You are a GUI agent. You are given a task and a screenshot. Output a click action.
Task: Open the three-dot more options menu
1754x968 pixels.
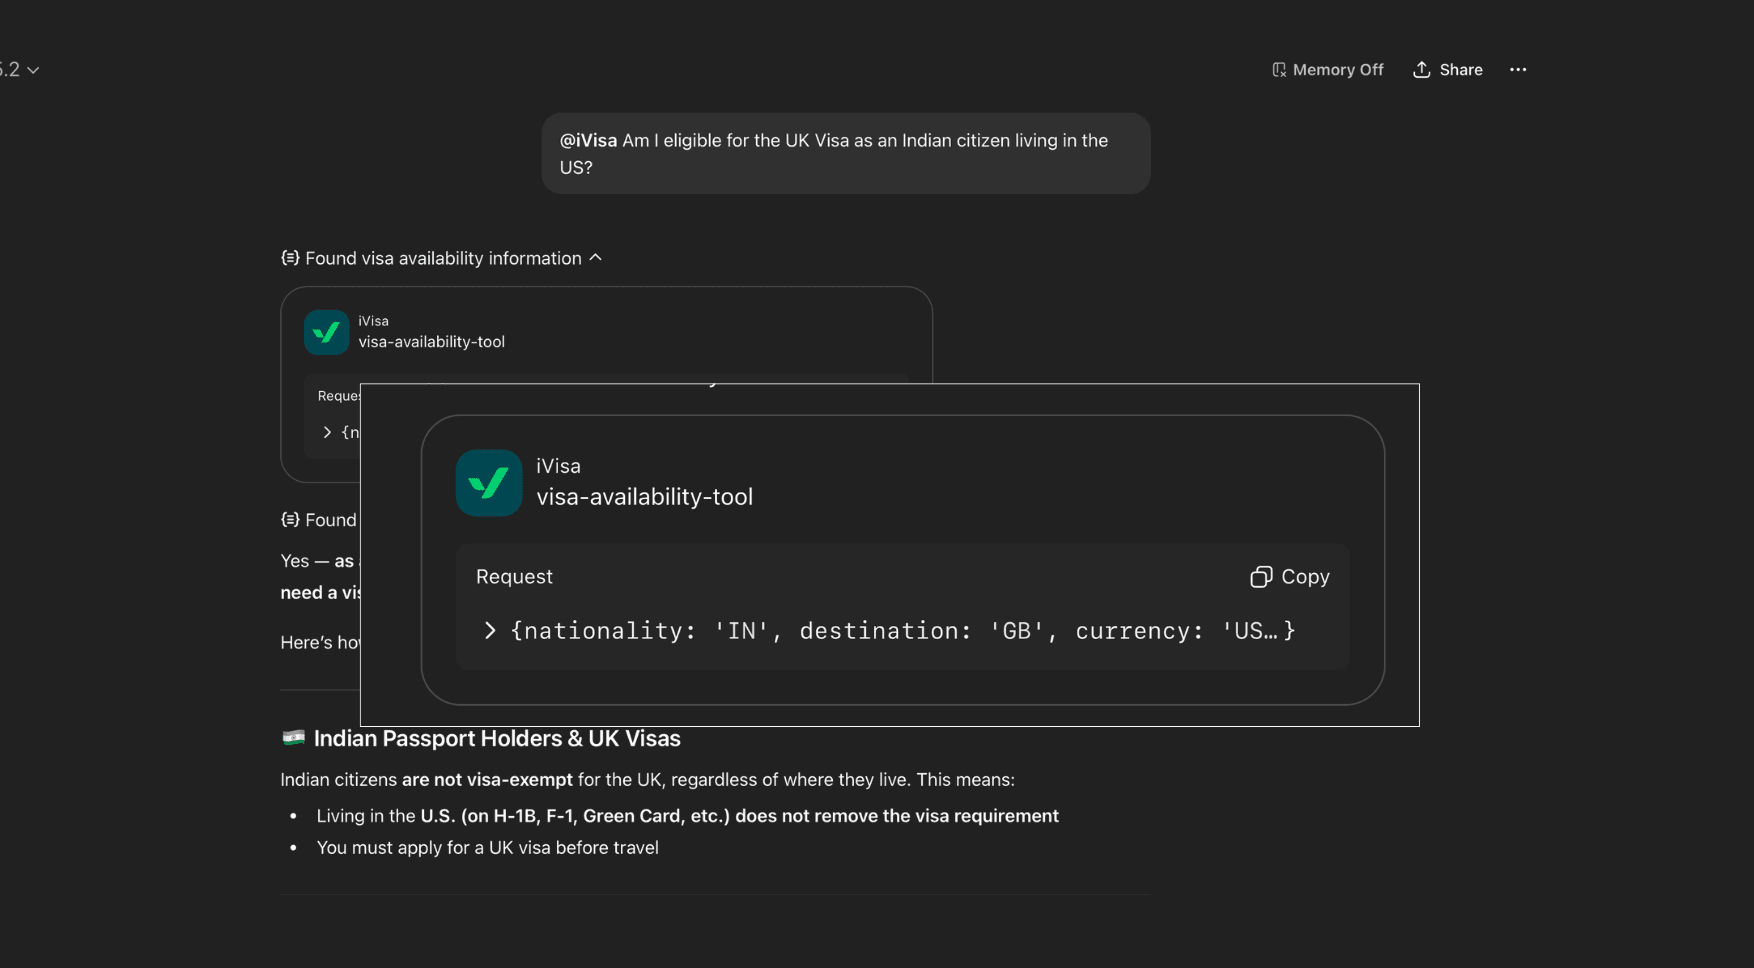click(1517, 70)
